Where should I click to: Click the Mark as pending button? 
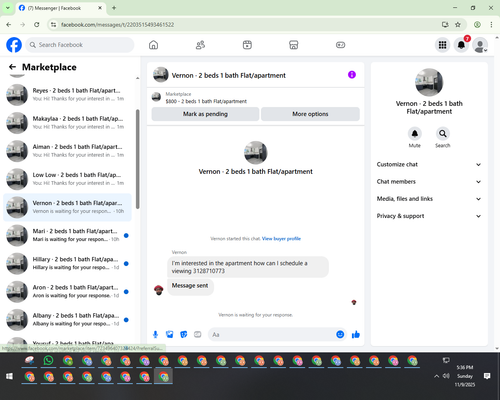205,114
